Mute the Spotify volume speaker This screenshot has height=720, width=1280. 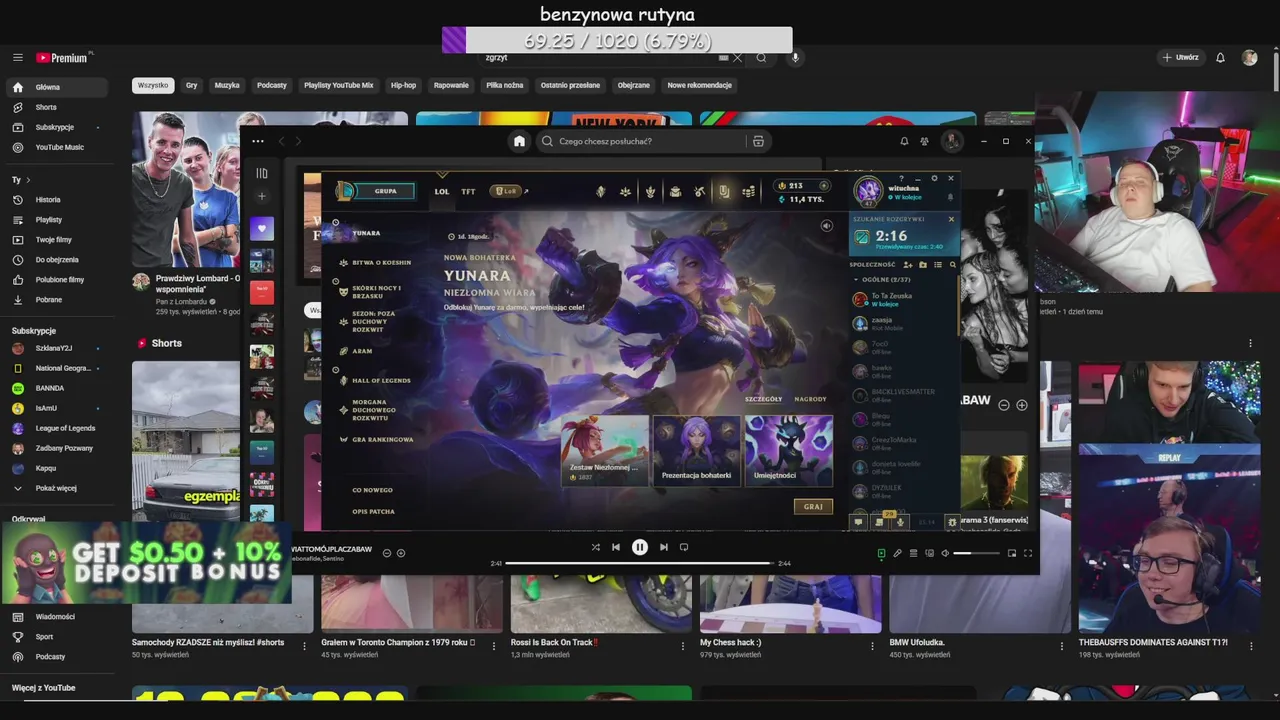point(945,553)
